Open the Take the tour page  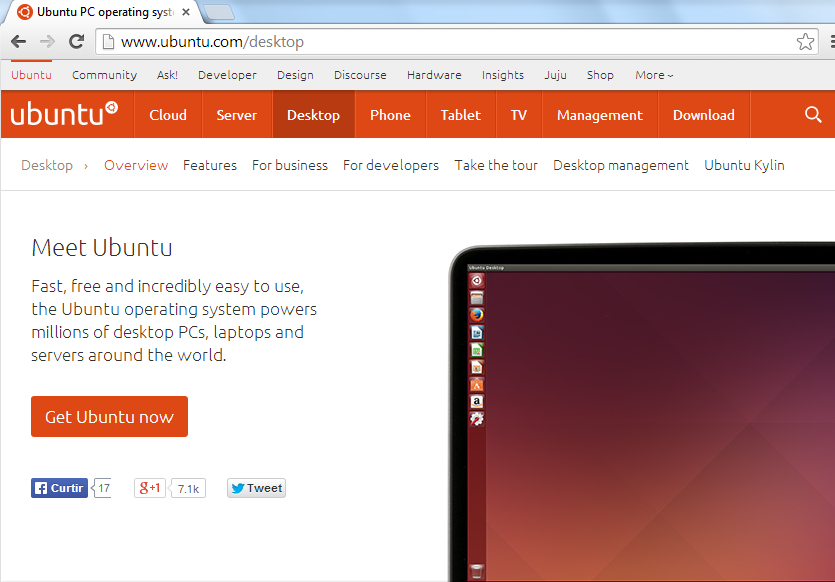[x=496, y=165]
